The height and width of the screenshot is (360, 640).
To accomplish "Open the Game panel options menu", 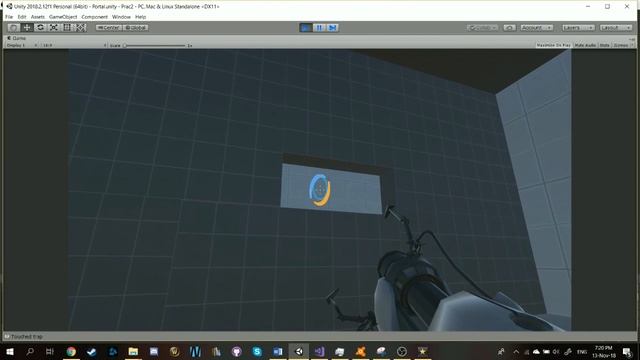I will (632, 39).
